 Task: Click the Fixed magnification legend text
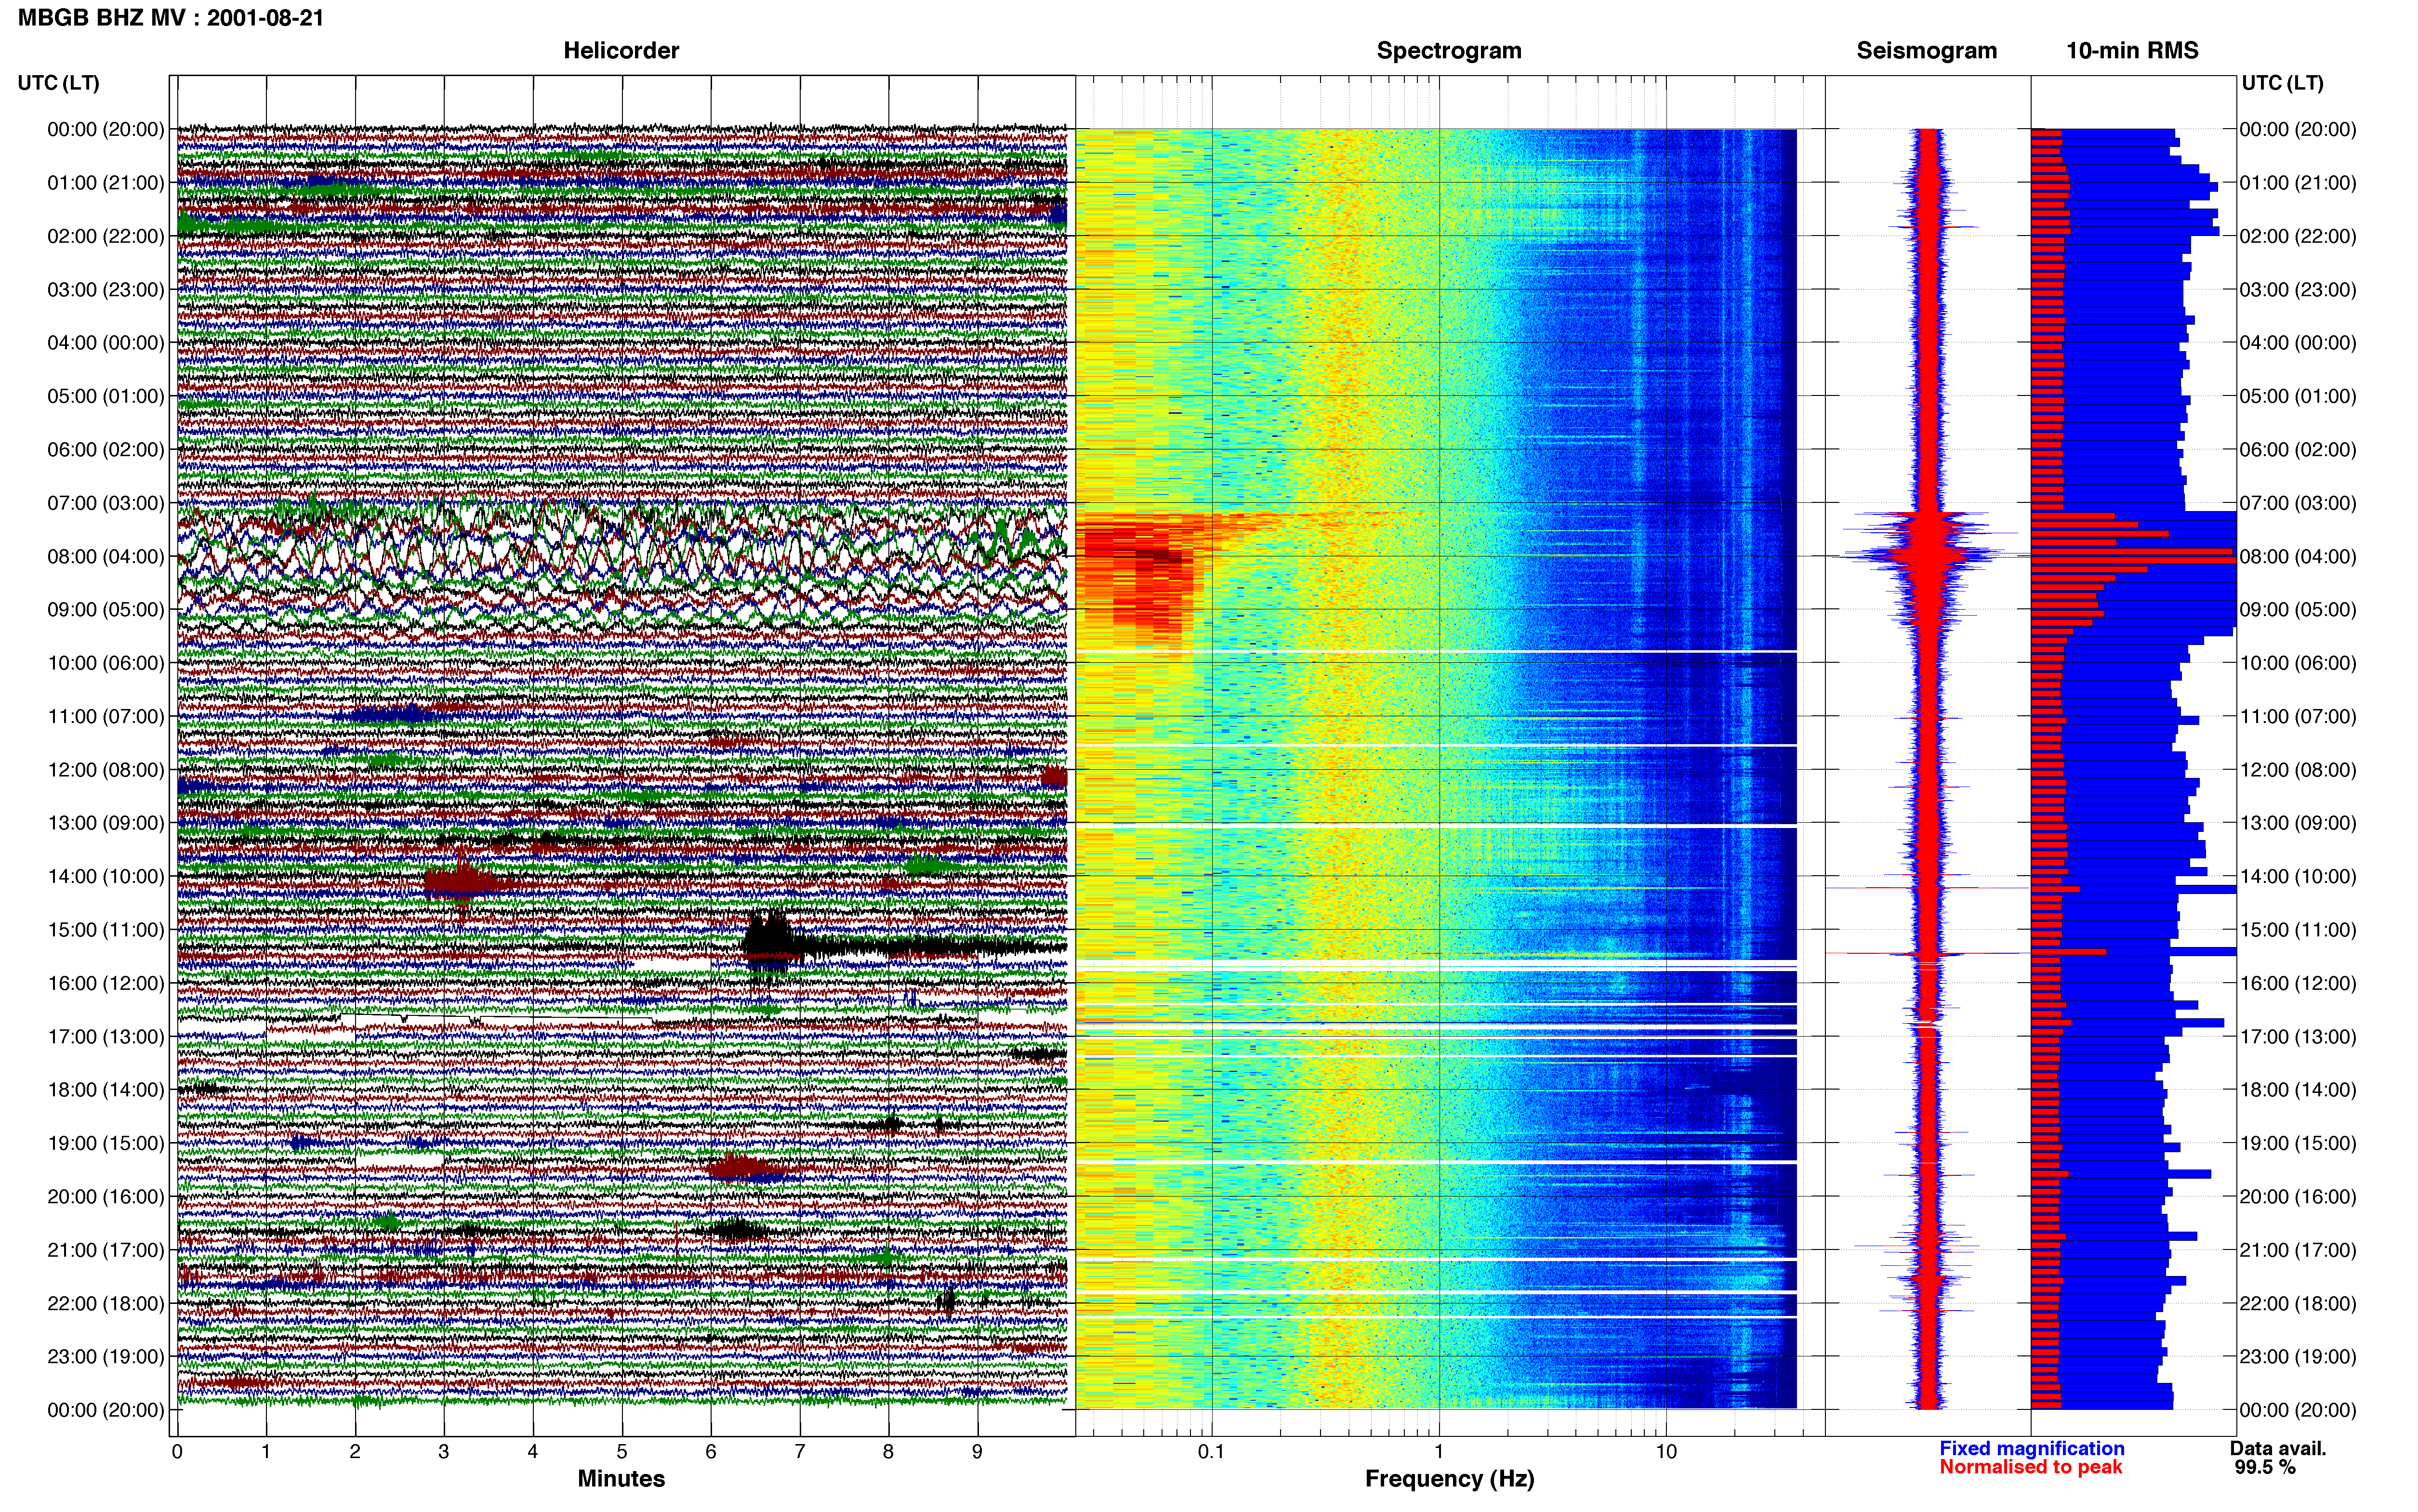click(x=2032, y=1448)
